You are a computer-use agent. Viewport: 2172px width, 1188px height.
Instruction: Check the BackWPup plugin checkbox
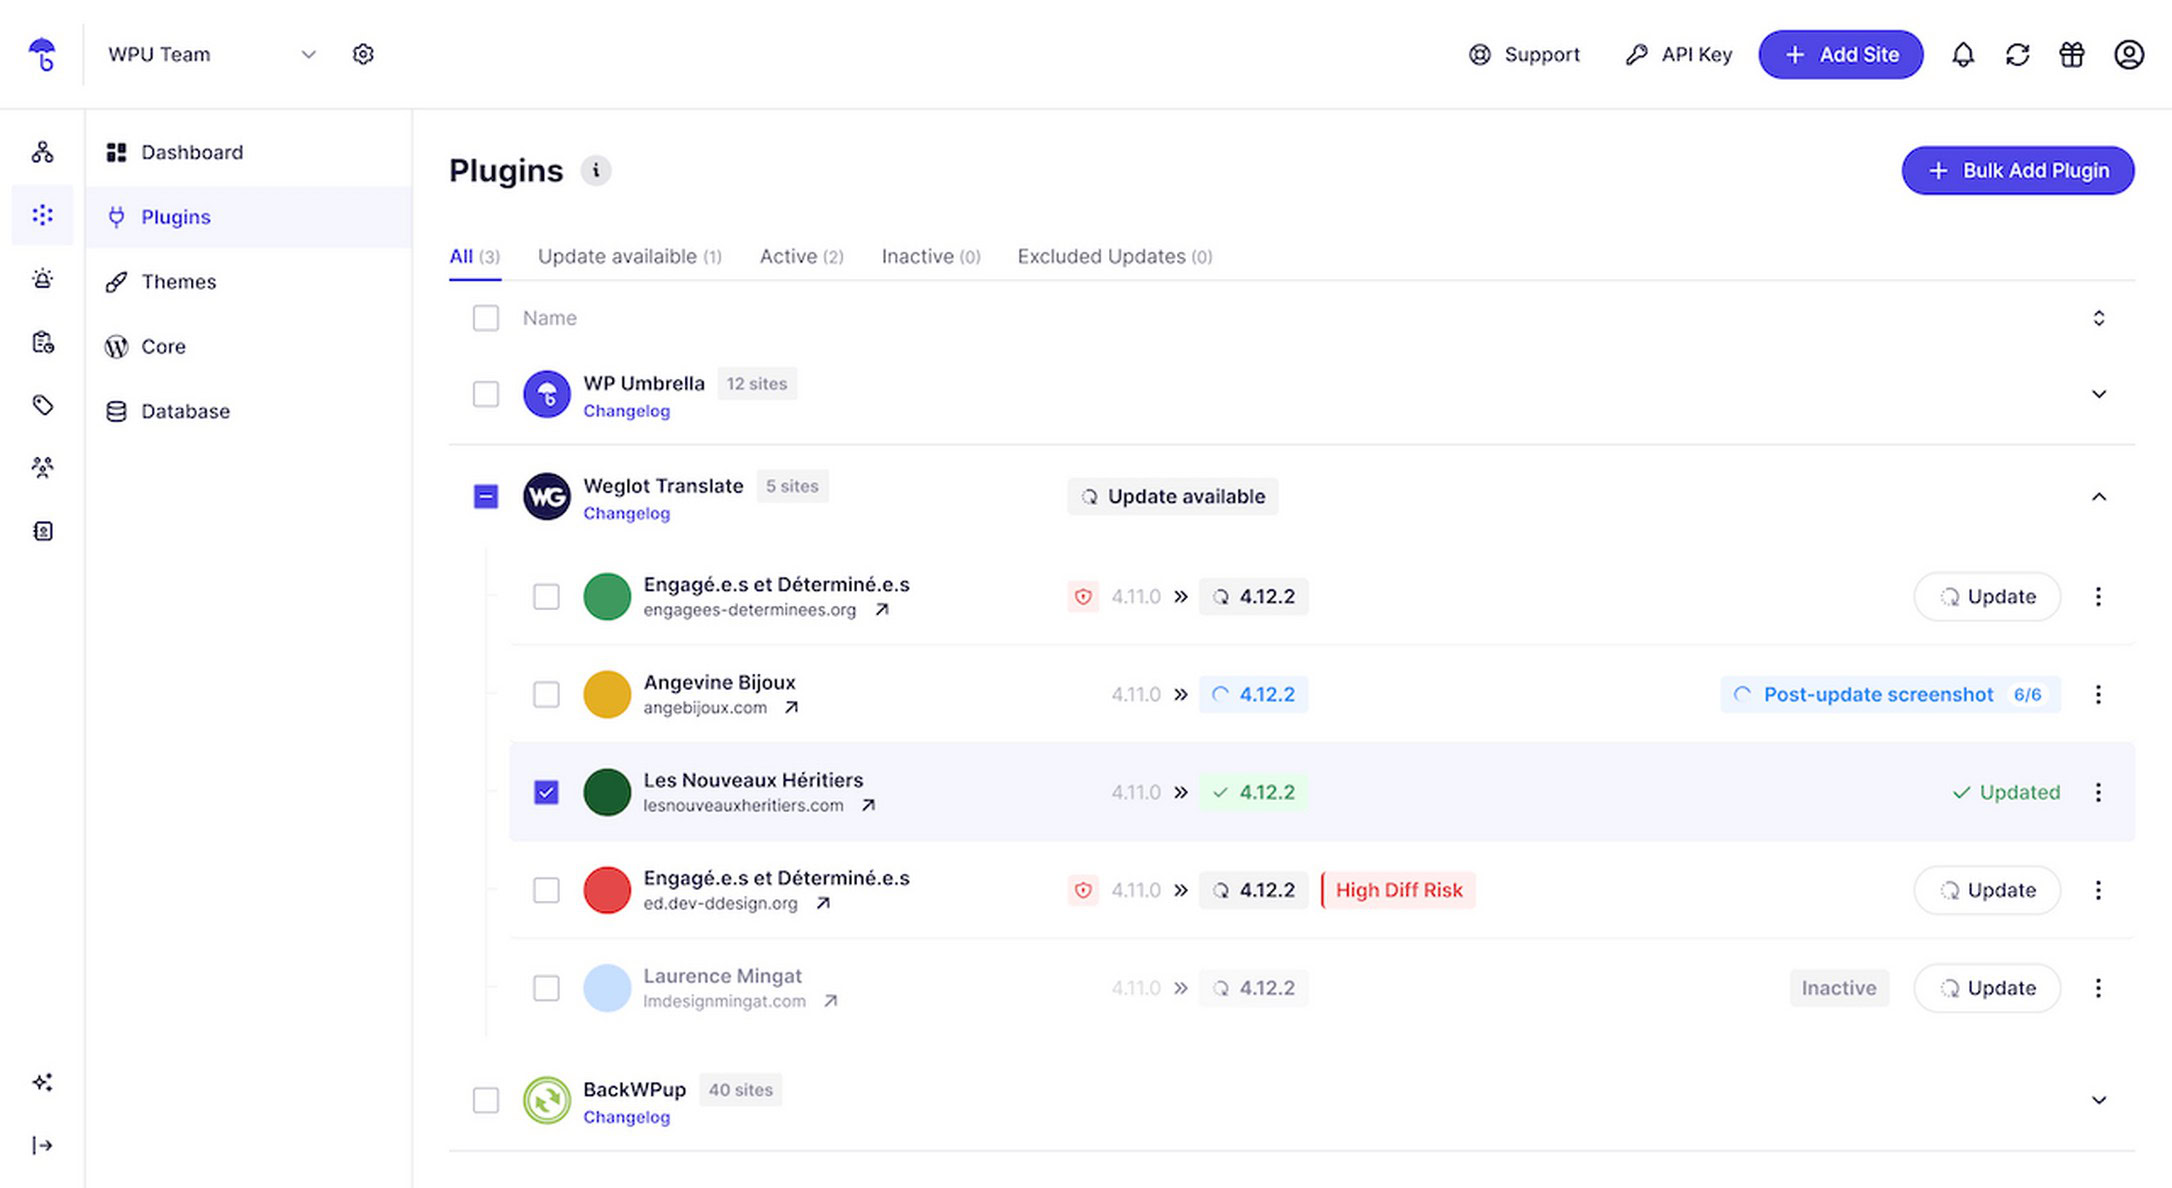pyautogui.click(x=486, y=1100)
